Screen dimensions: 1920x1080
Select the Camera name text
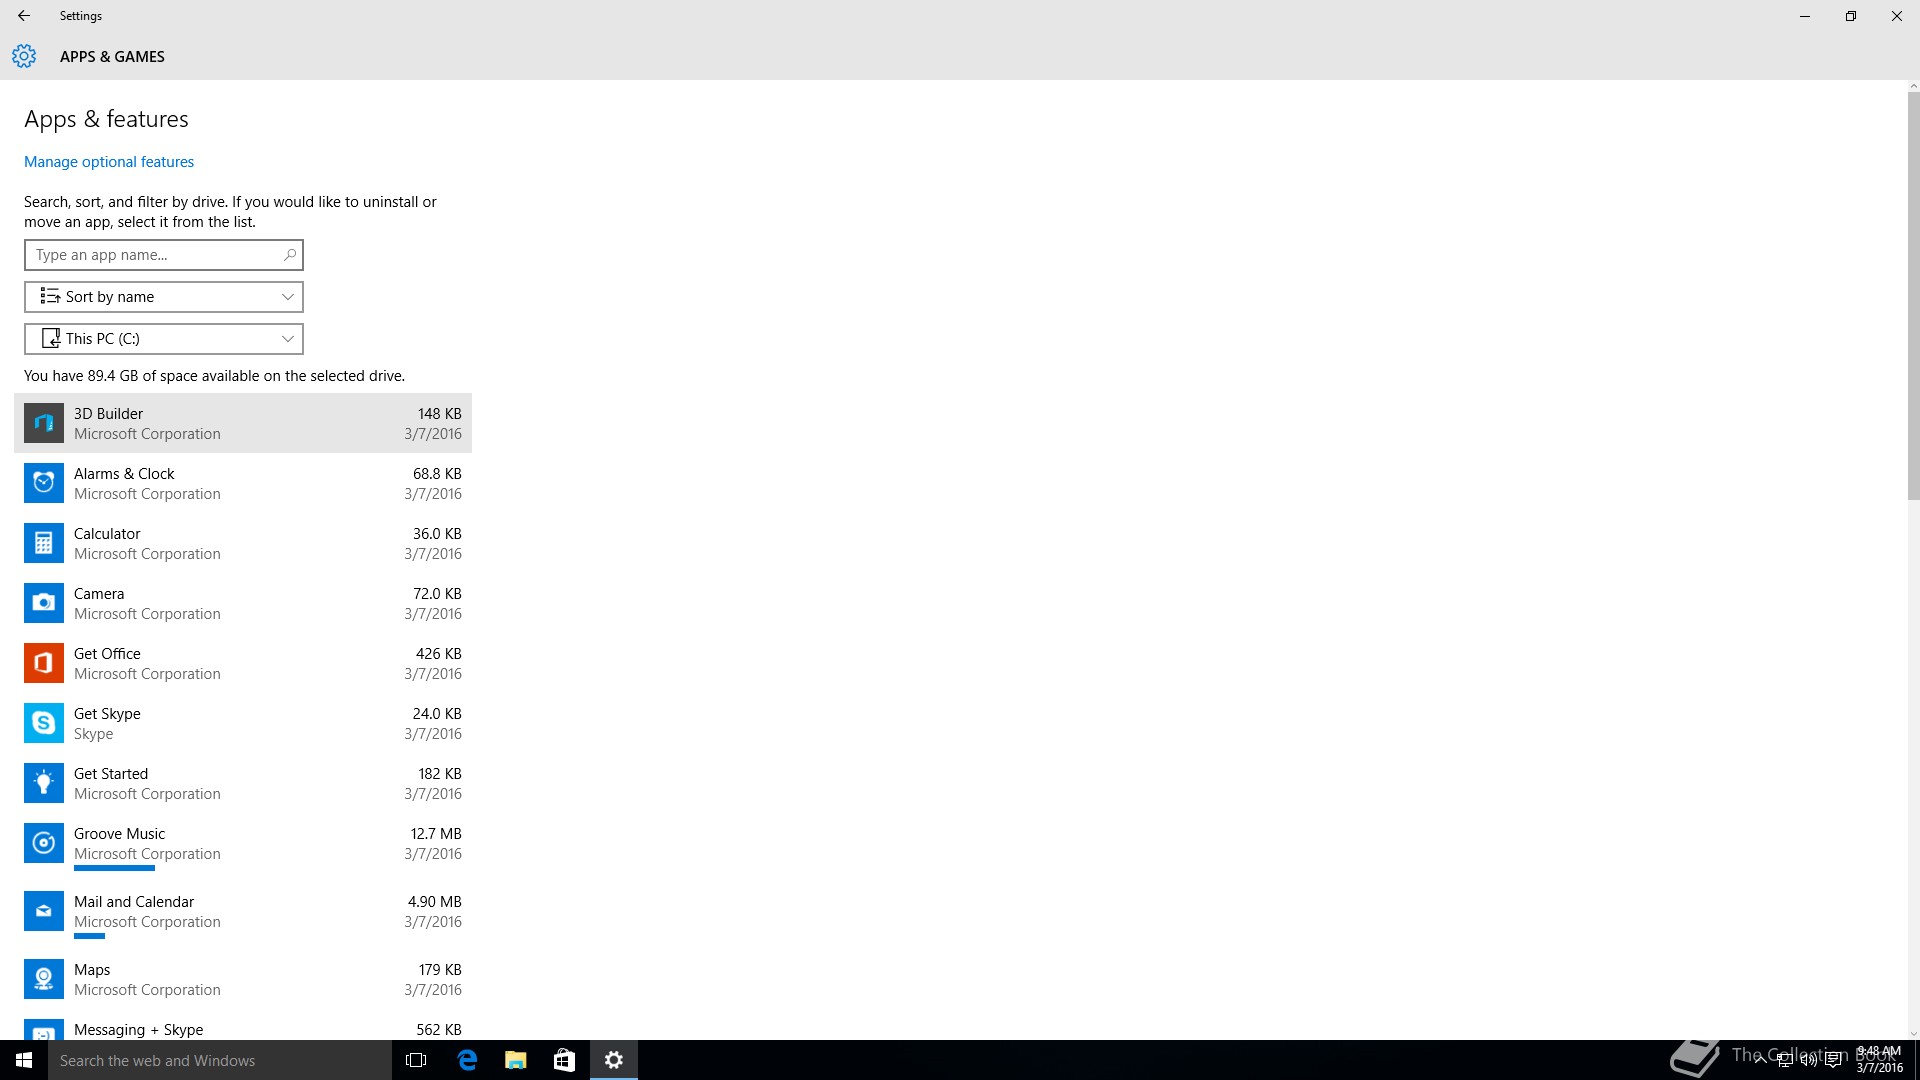pyautogui.click(x=99, y=594)
